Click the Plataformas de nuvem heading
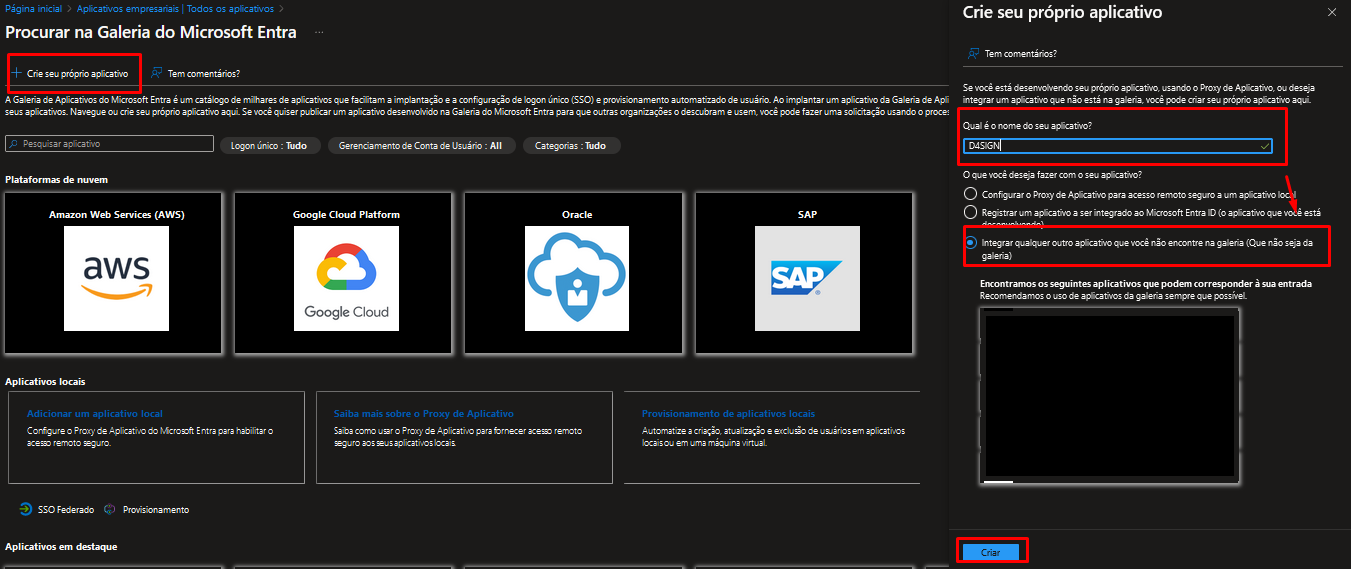The width and height of the screenshot is (1351, 569). point(56,179)
